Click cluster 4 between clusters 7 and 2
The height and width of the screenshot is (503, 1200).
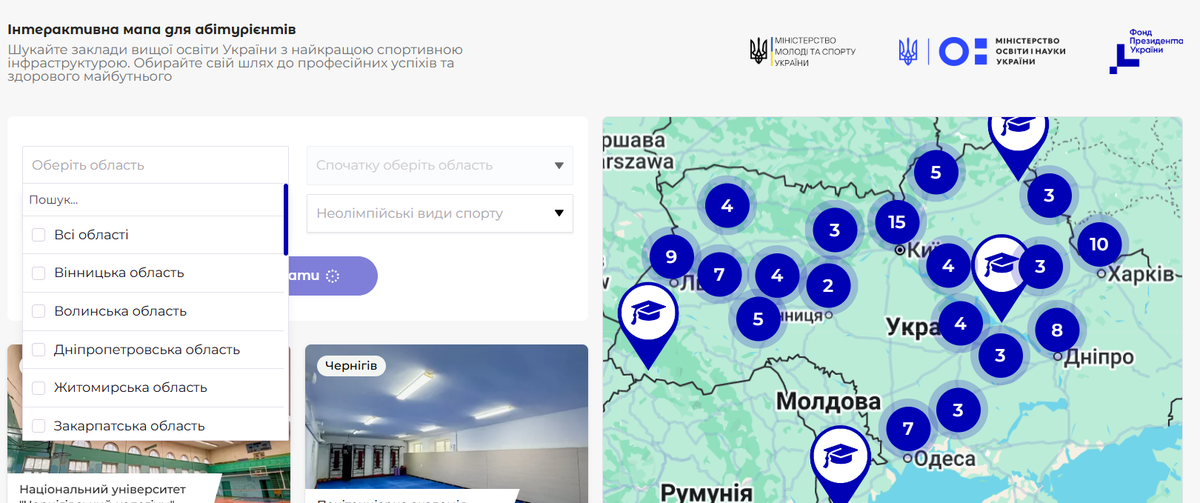[x=777, y=275]
